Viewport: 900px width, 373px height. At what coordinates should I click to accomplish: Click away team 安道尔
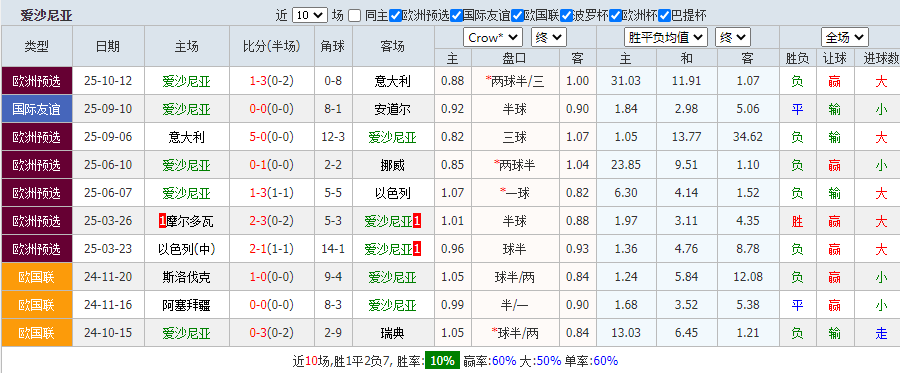click(393, 110)
